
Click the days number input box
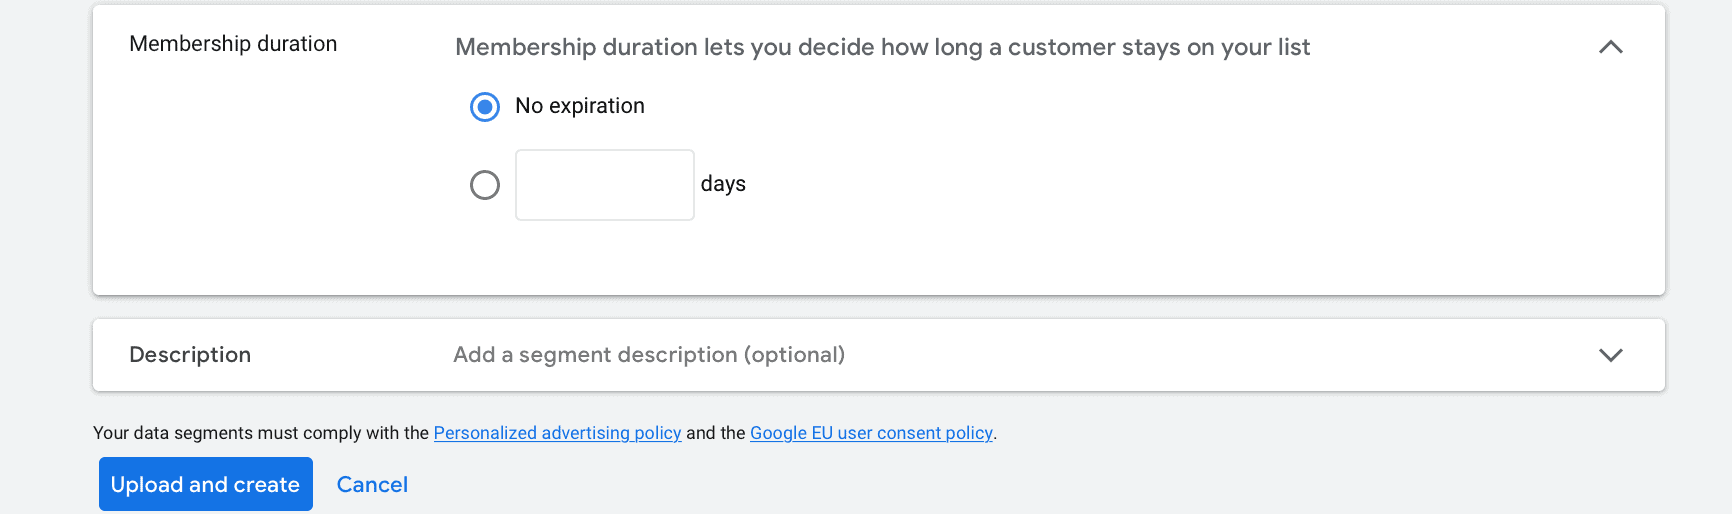605,185
